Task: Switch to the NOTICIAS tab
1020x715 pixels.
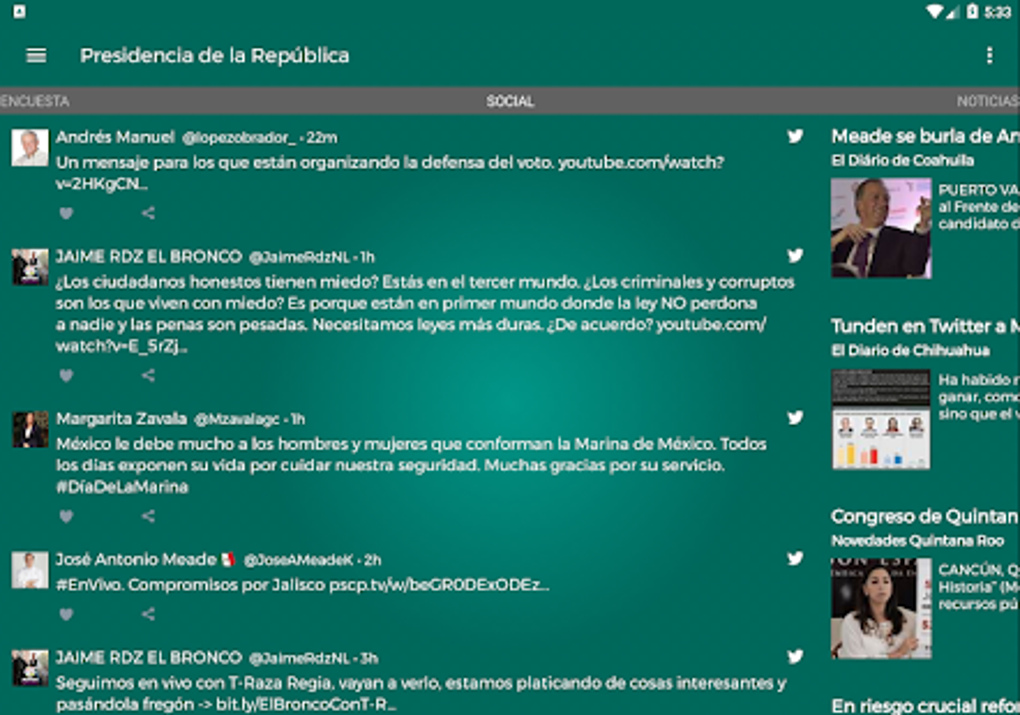Action: [x=987, y=101]
